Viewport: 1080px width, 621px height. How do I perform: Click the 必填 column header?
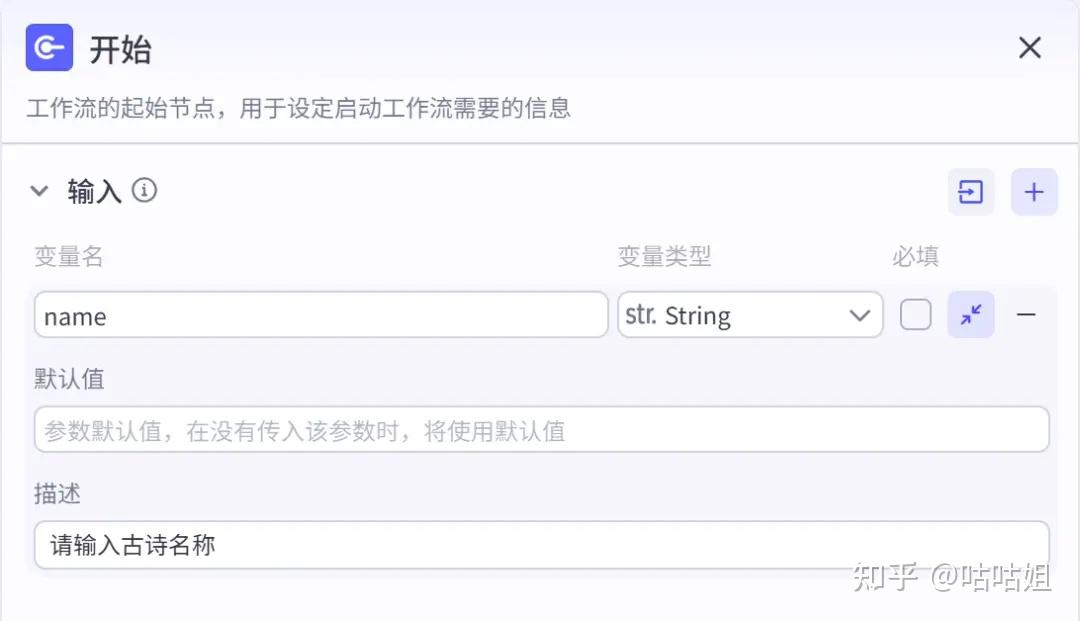pyautogui.click(x=915, y=257)
